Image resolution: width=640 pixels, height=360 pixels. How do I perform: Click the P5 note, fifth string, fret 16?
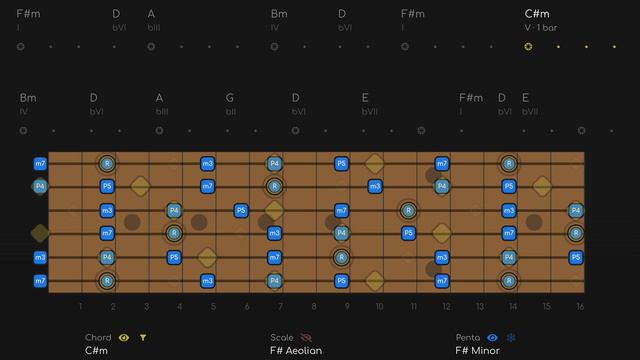click(x=576, y=258)
